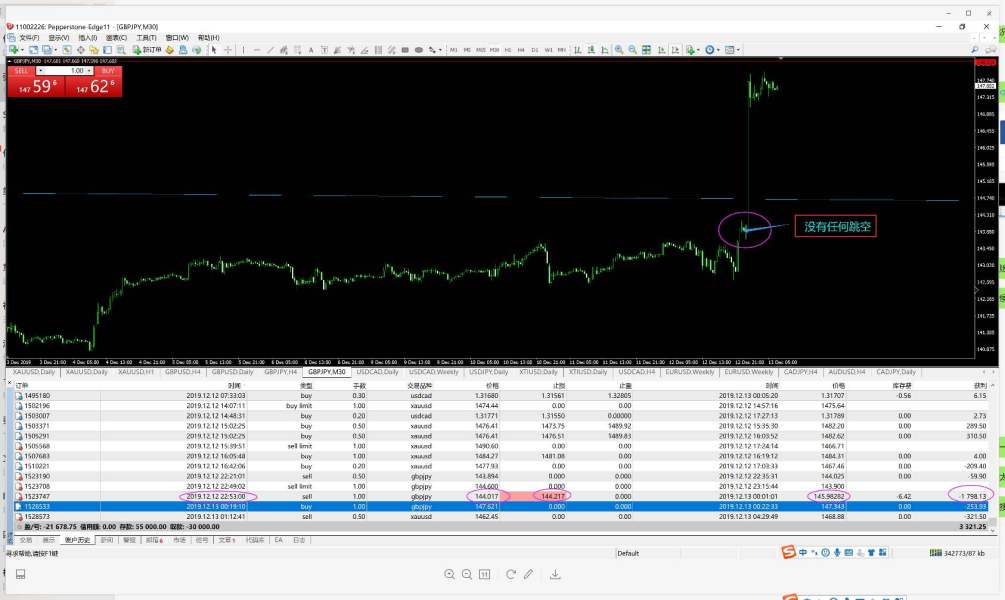Image resolution: width=1005 pixels, height=600 pixels.
Task: Select the rectangle shape tool
Action: (x=405, y=49)
